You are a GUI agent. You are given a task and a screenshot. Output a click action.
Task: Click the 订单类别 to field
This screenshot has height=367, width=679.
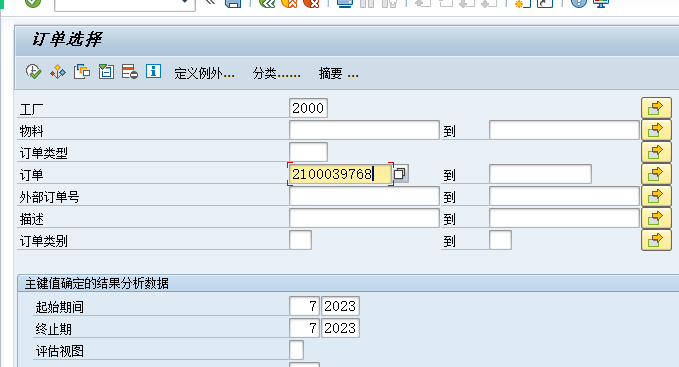[x=501, y=240]
